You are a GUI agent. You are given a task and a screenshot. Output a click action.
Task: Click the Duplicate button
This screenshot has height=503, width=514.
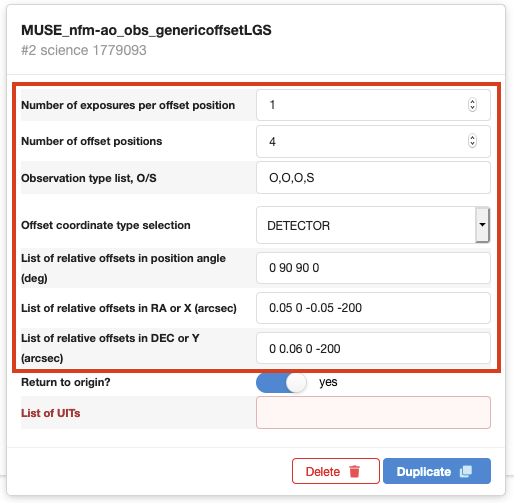(x=437, y=471)
